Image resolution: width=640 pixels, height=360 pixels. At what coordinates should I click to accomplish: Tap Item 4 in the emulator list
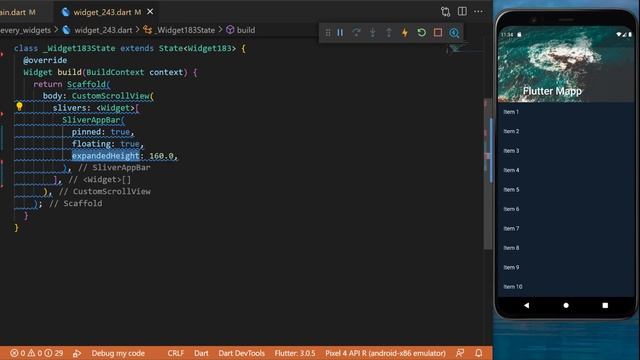pyautogui.click(x=566, y=170)
